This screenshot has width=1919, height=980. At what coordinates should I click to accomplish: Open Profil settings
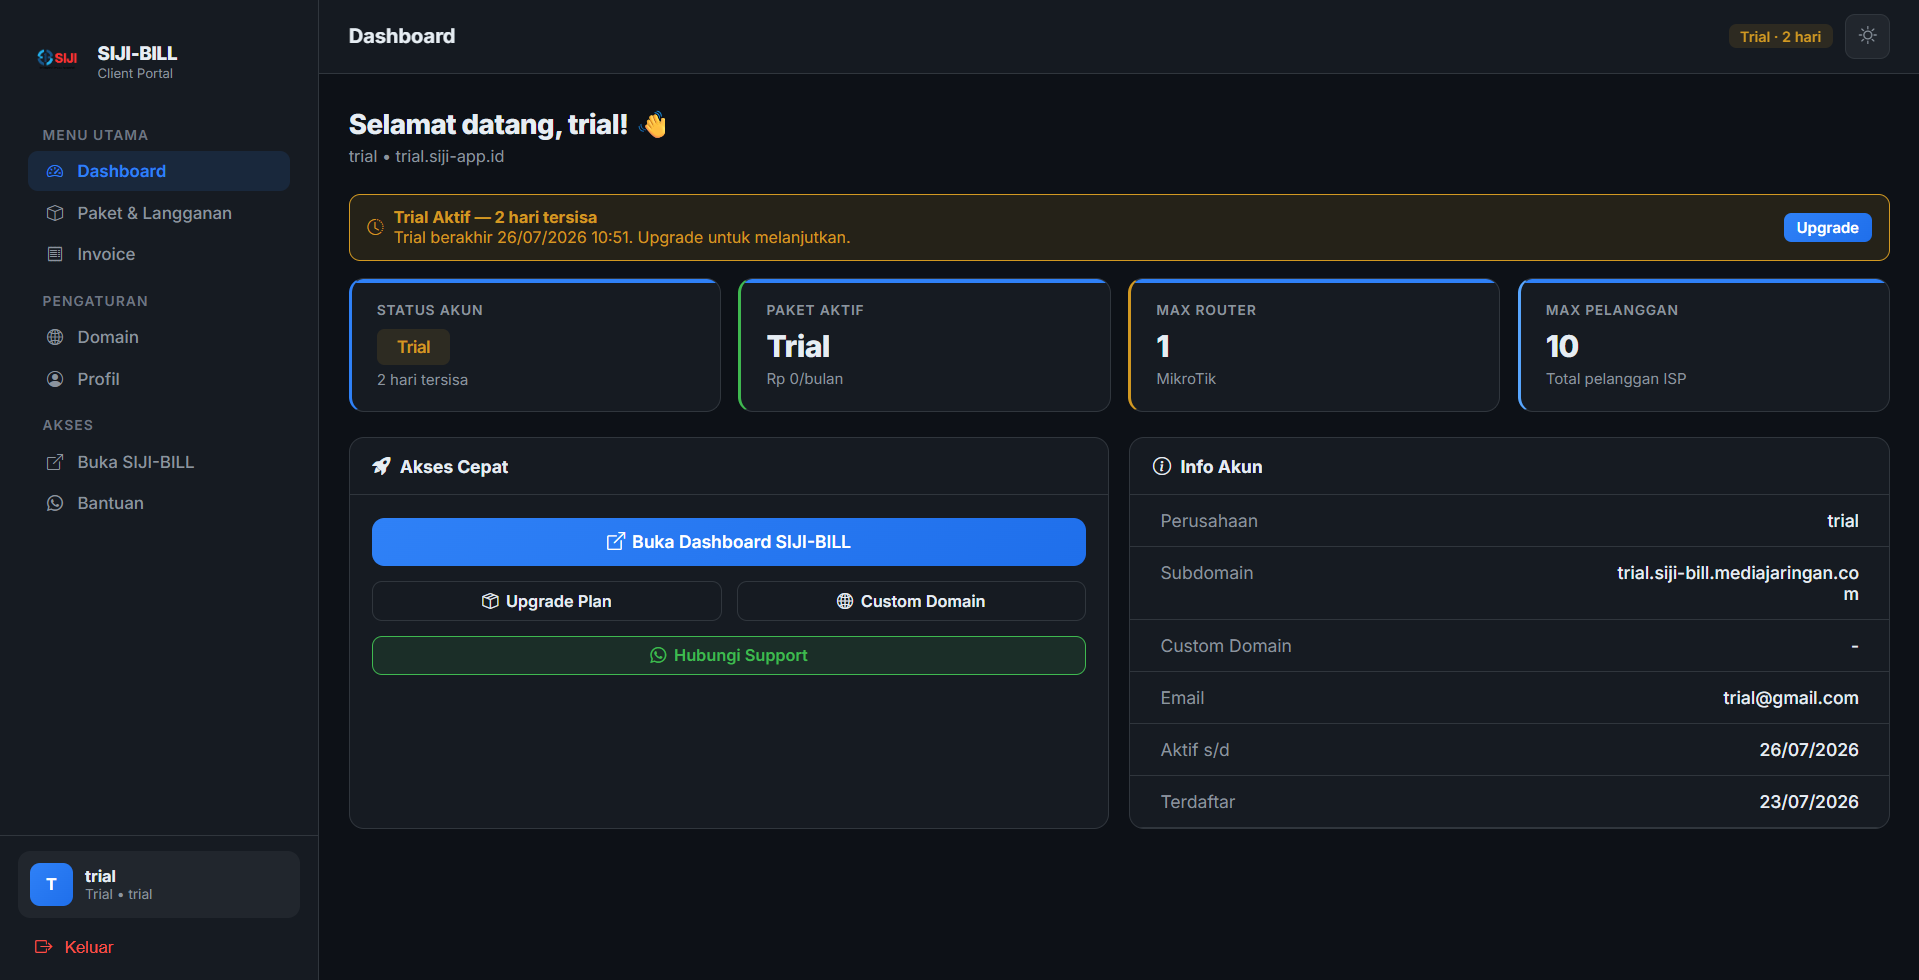click(x=159, y=379)
